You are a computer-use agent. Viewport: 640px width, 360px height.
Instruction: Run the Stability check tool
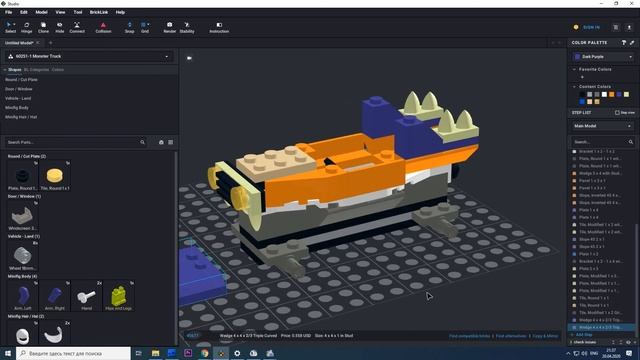coord(187,27)
